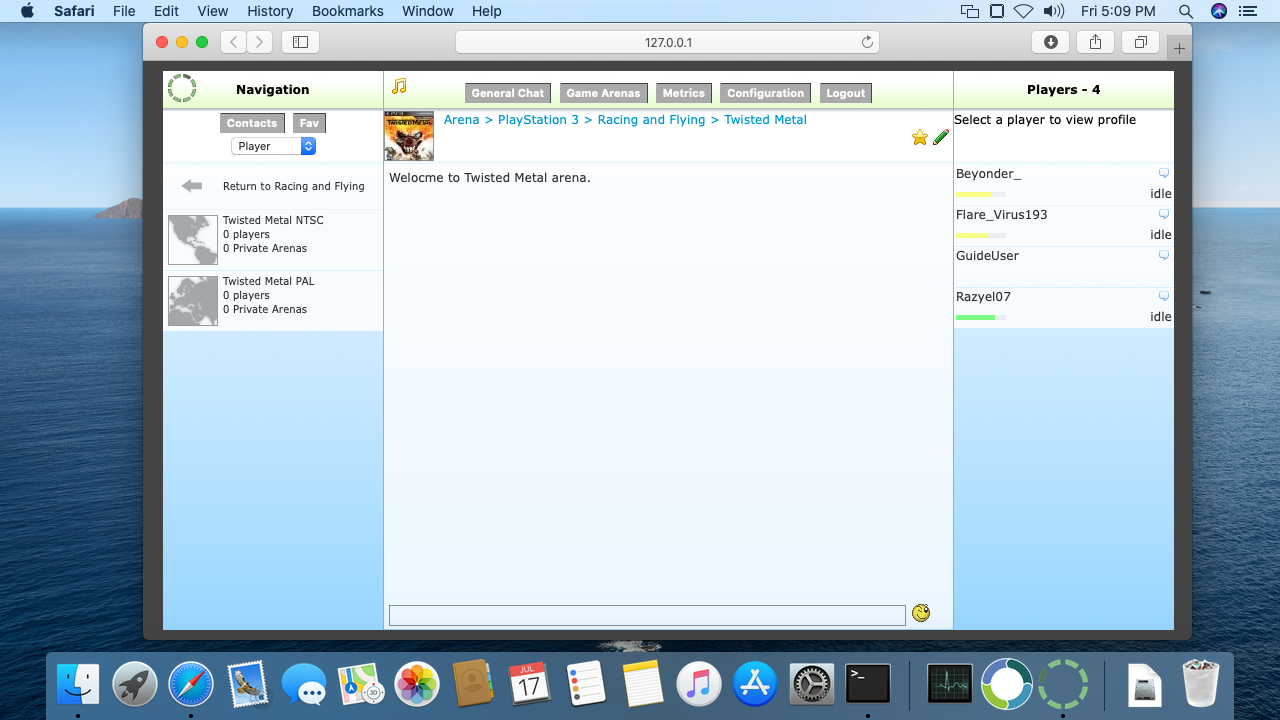Open the smiley emoticon picker
Viewport: 1280px width, 720px height.
(921, 613)
